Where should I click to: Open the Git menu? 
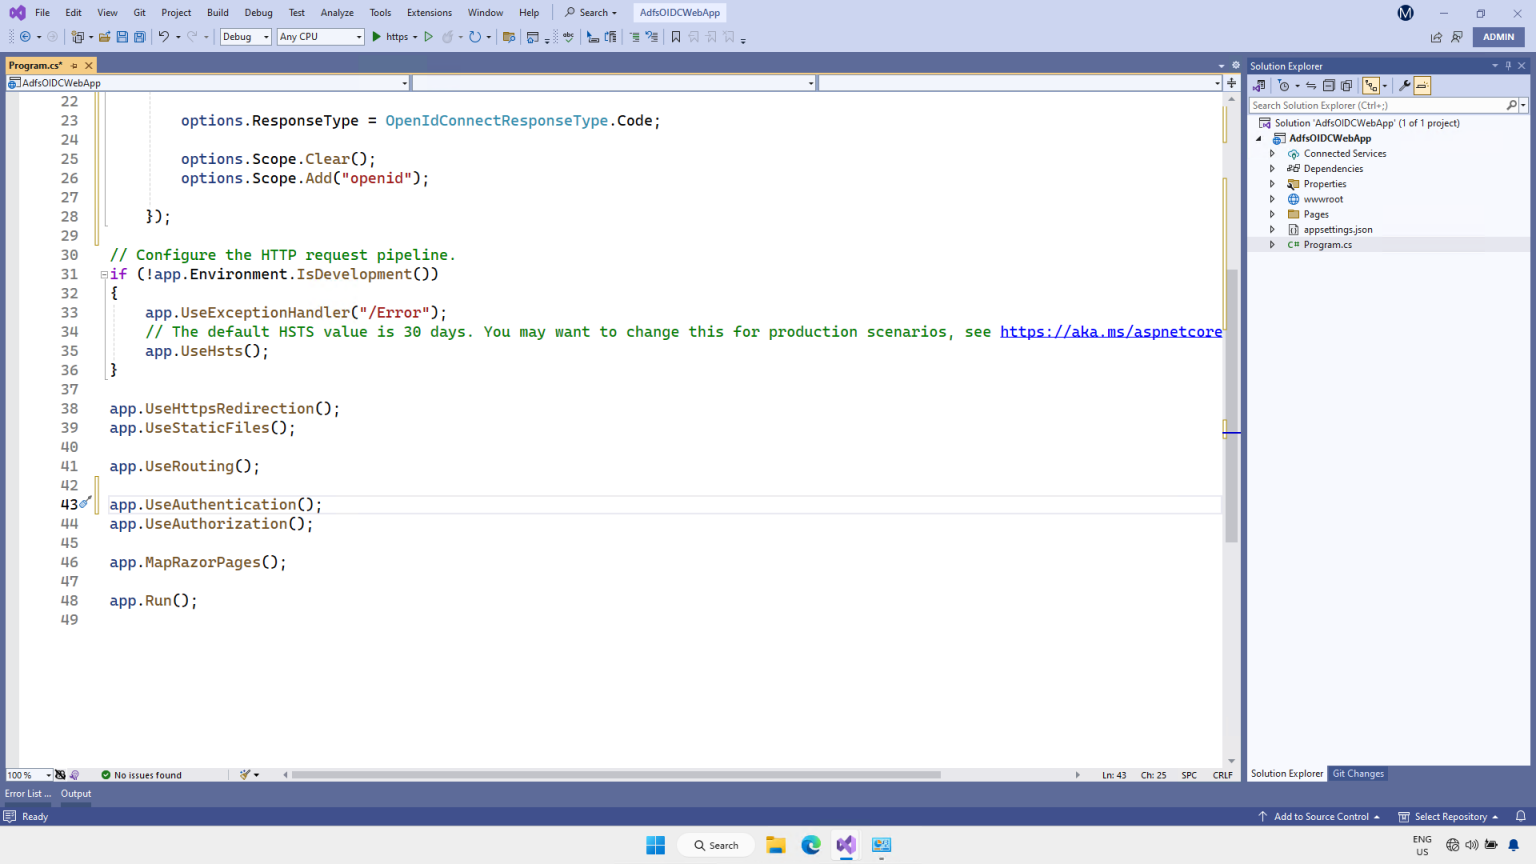coord(139,12)
